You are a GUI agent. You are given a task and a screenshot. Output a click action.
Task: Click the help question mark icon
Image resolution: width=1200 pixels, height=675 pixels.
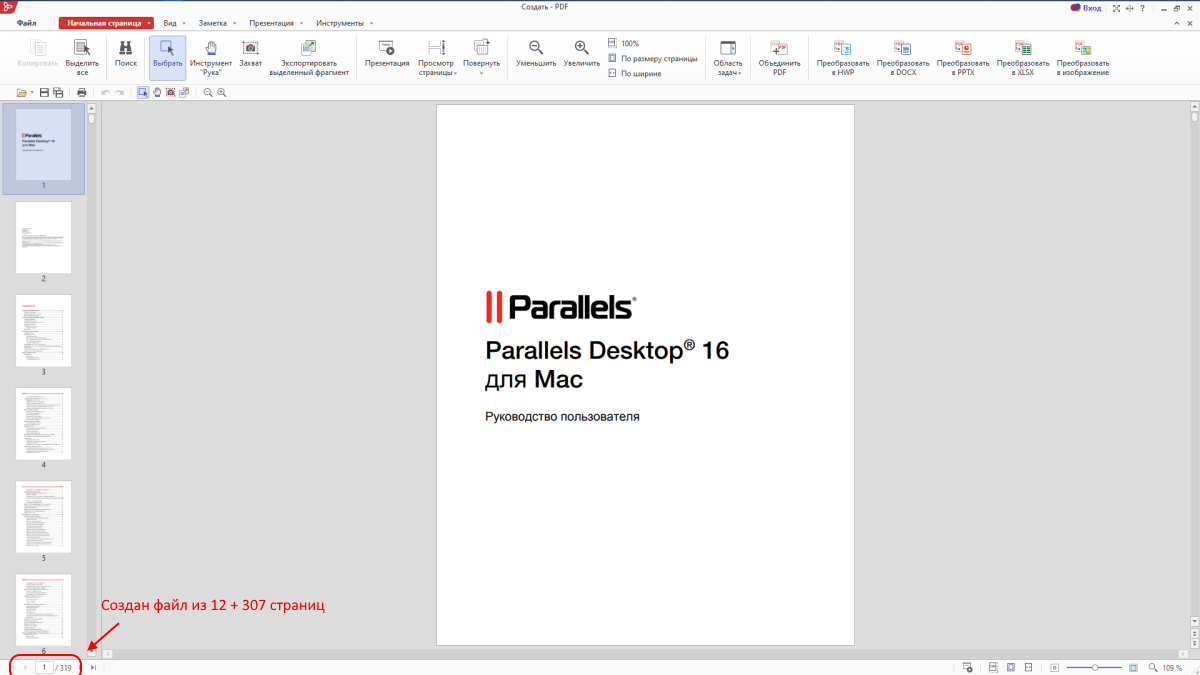[1142, 8]
